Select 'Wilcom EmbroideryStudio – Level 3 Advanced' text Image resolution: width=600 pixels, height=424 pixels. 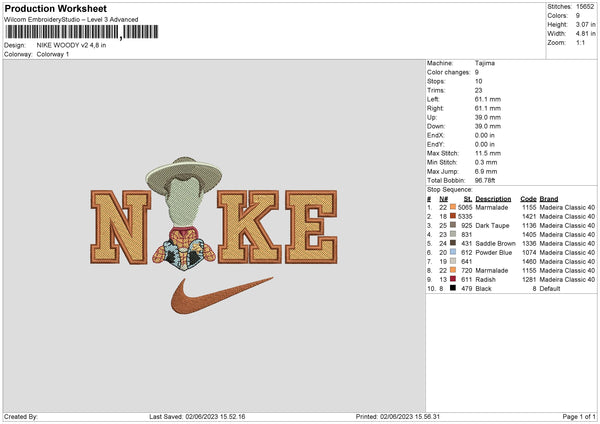click(71, 20)
